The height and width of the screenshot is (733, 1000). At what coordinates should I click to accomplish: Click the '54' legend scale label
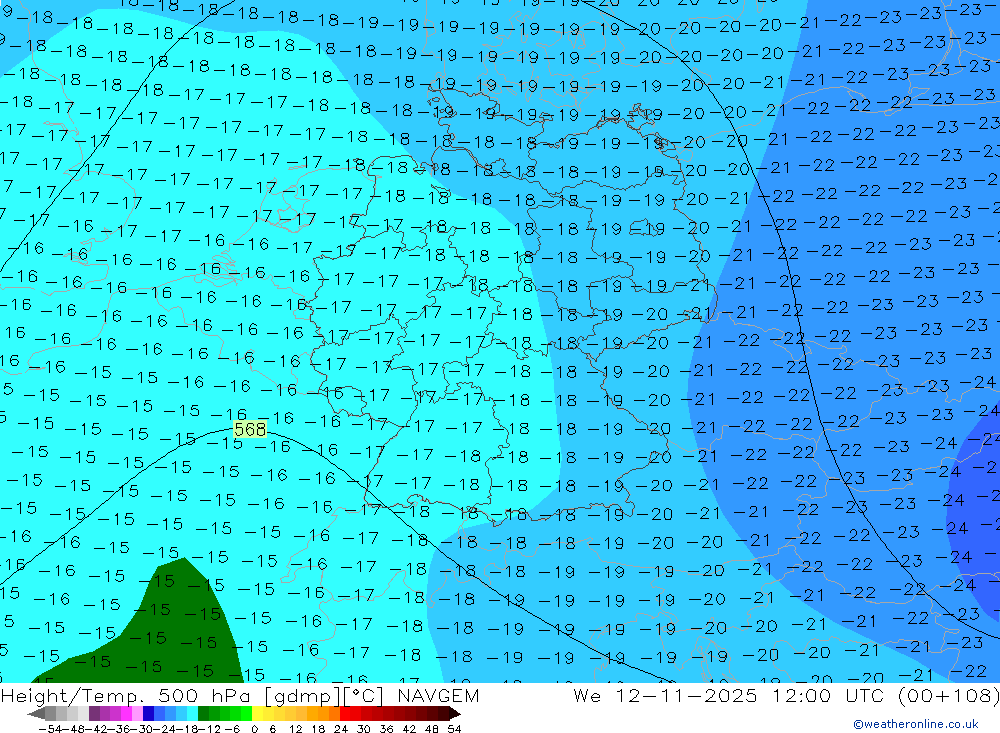pos(454,729)
